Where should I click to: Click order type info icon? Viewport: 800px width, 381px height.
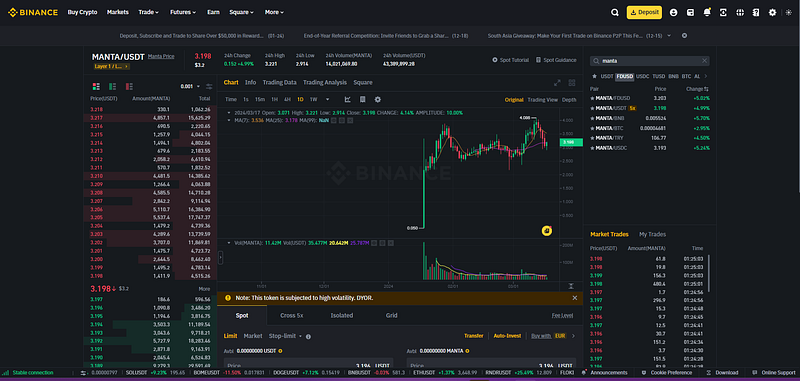point(309,337)
